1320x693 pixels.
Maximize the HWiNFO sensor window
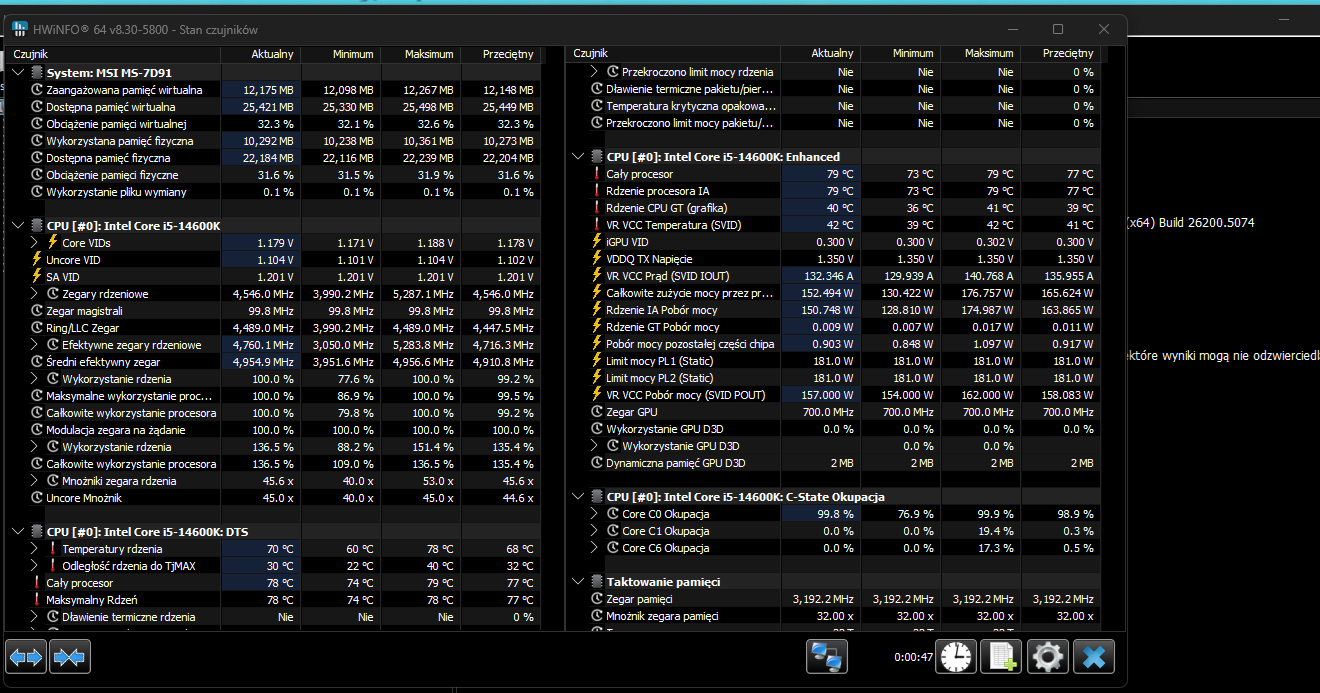[x=1058, y=29]
